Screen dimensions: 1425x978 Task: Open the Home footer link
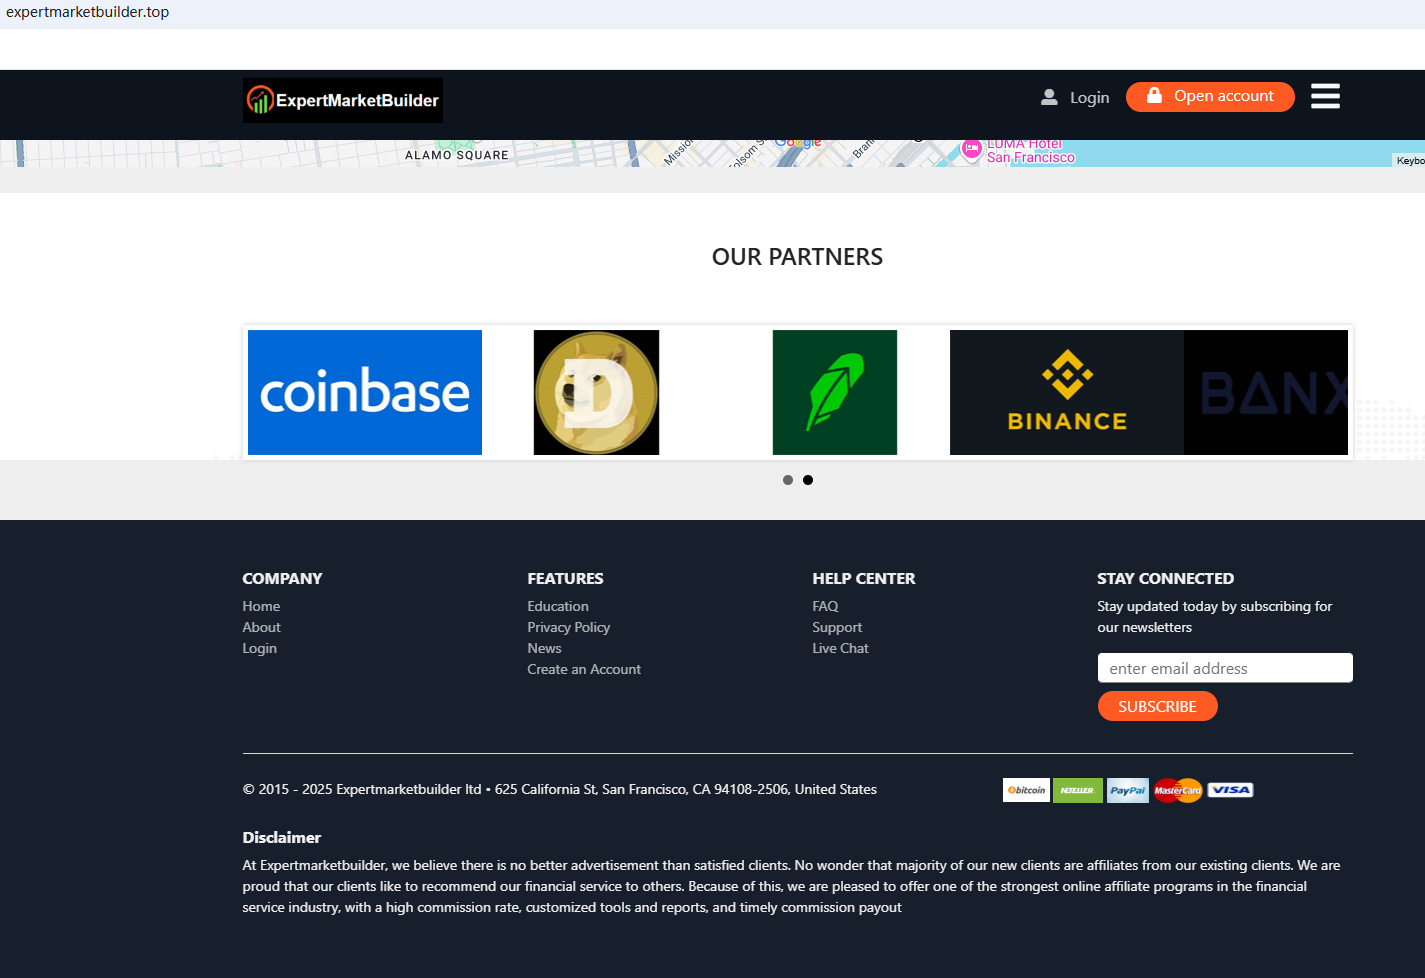coord(261,606)
